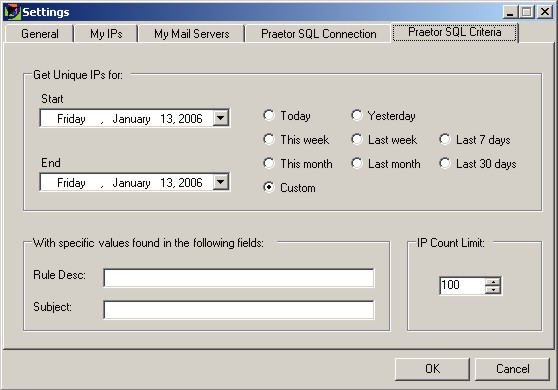Minimize the Settings window
558x390 pixels.
(510, 12)
